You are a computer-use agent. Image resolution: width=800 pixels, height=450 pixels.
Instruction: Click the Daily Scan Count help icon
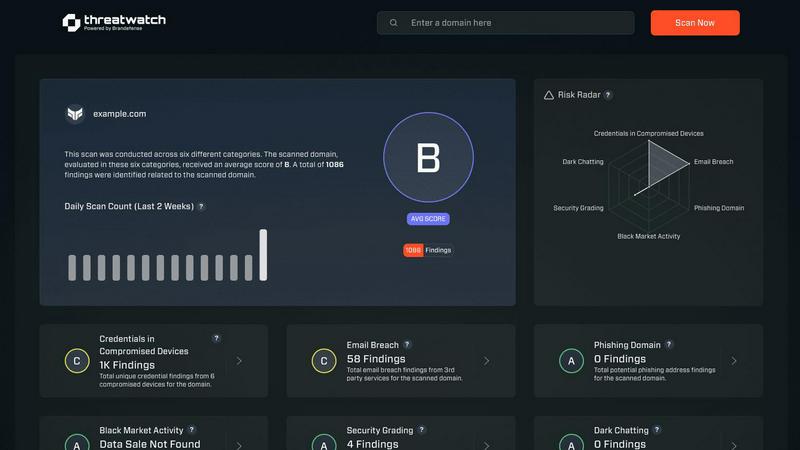(x=201, y=206)
